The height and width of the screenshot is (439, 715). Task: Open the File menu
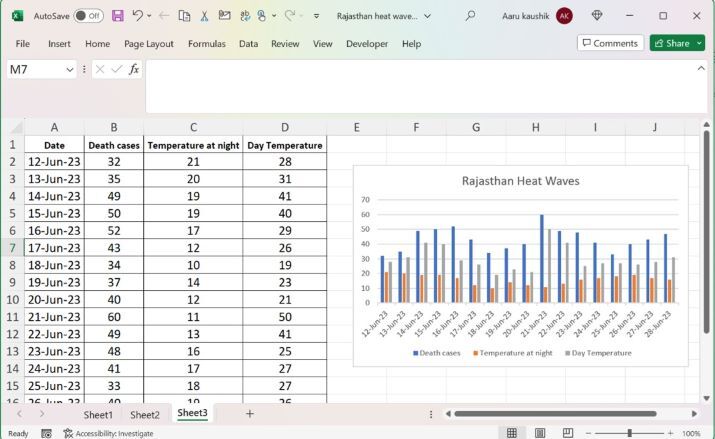click(x=22, y=44)
